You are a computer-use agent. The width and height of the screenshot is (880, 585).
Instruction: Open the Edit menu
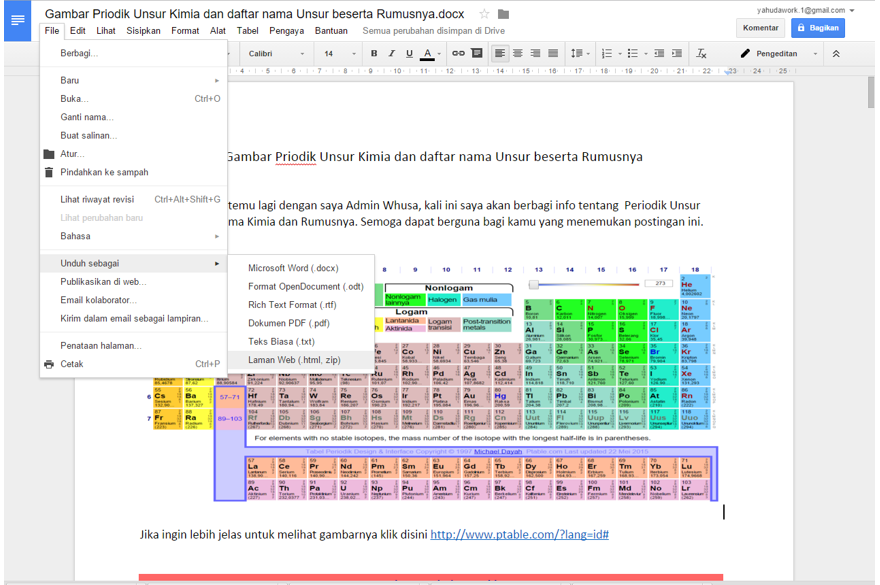tap(77, 31)
